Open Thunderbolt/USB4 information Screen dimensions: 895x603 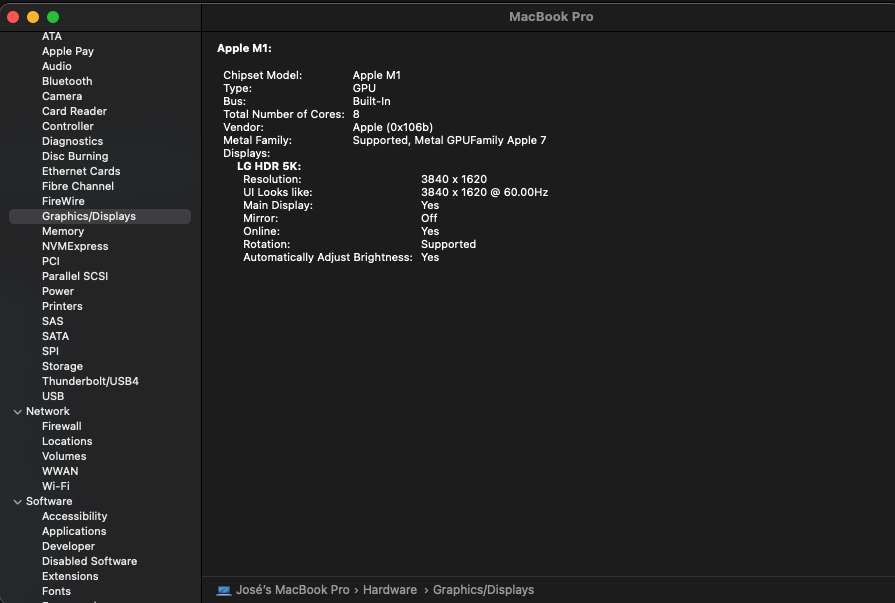(x=90, y=381)
